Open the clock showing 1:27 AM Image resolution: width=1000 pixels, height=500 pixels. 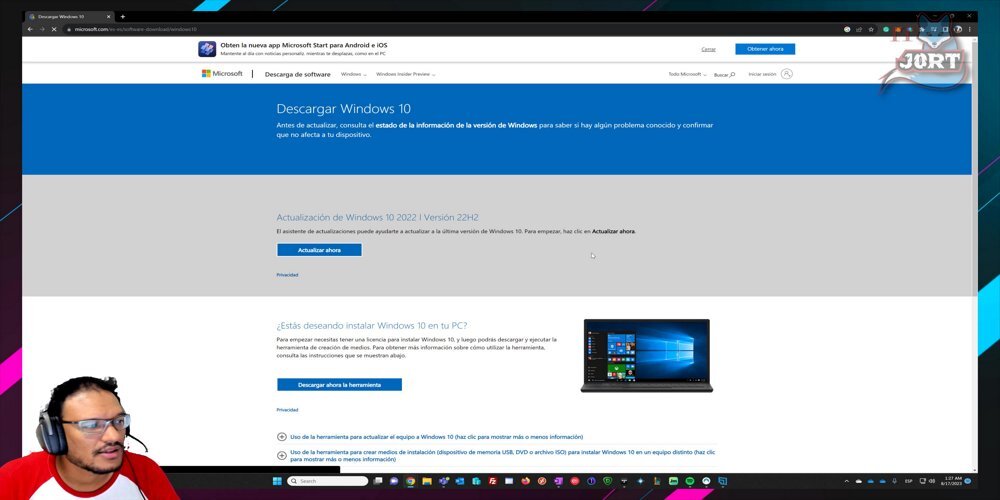click(x=951, y=481)
